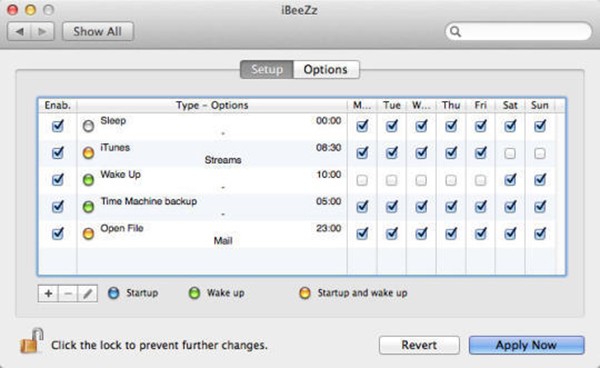Screen dimensions: 600x368
Task: Click the 23:00 time value
Action: [x=329, y=228]
